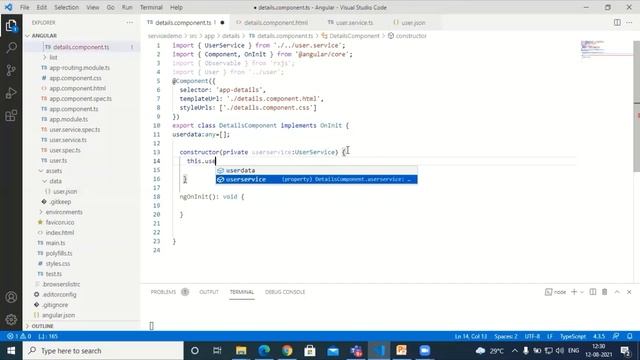
Task: Open File Explorer from taskbar
Action: pos(241,351)
